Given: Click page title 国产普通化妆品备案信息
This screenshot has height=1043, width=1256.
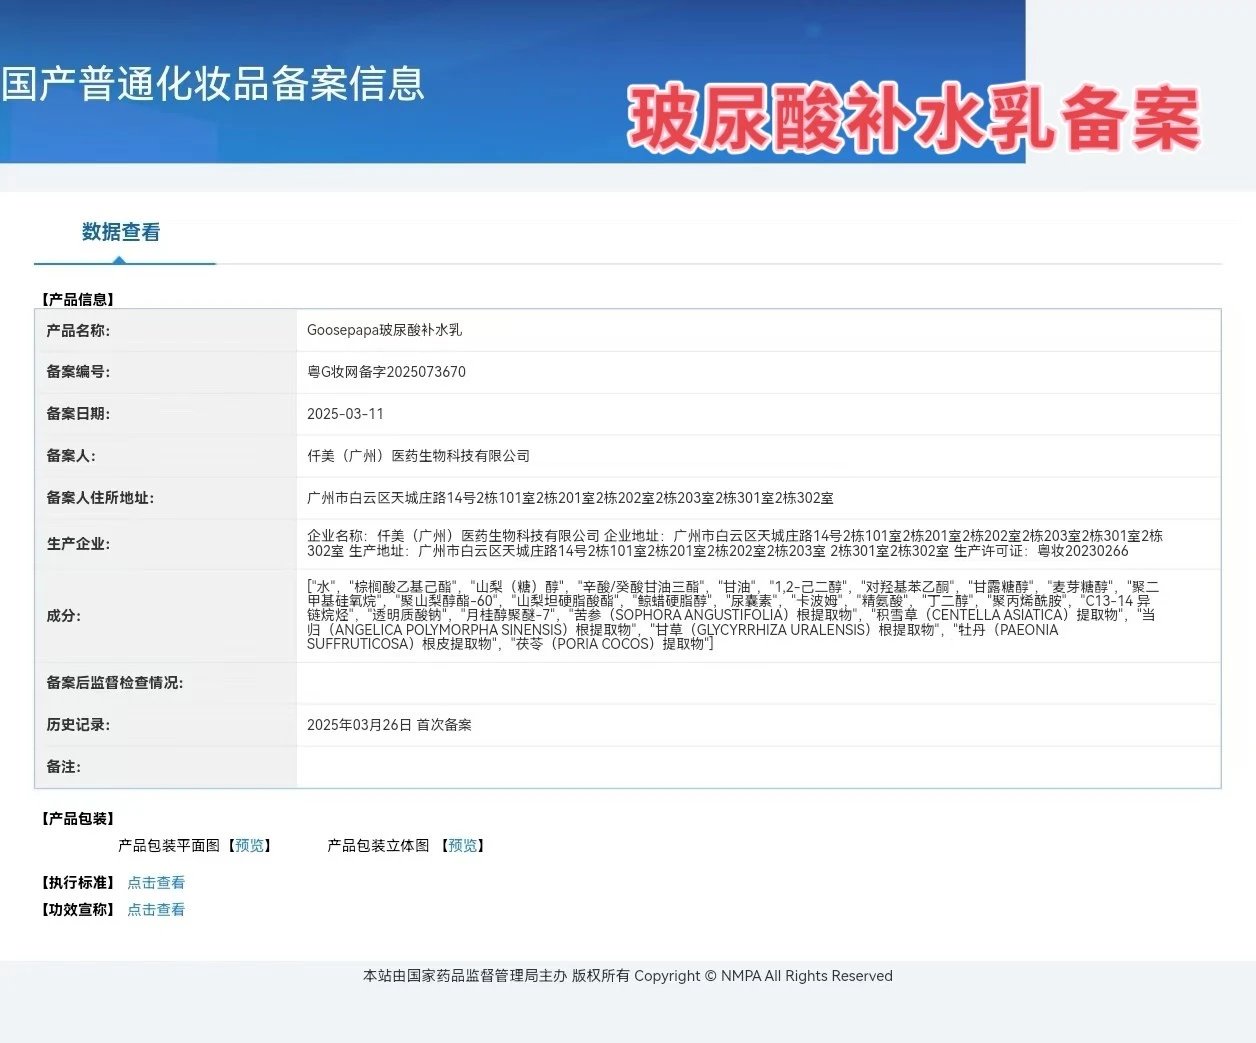Looking at the screenshot, I should point(213,84).
